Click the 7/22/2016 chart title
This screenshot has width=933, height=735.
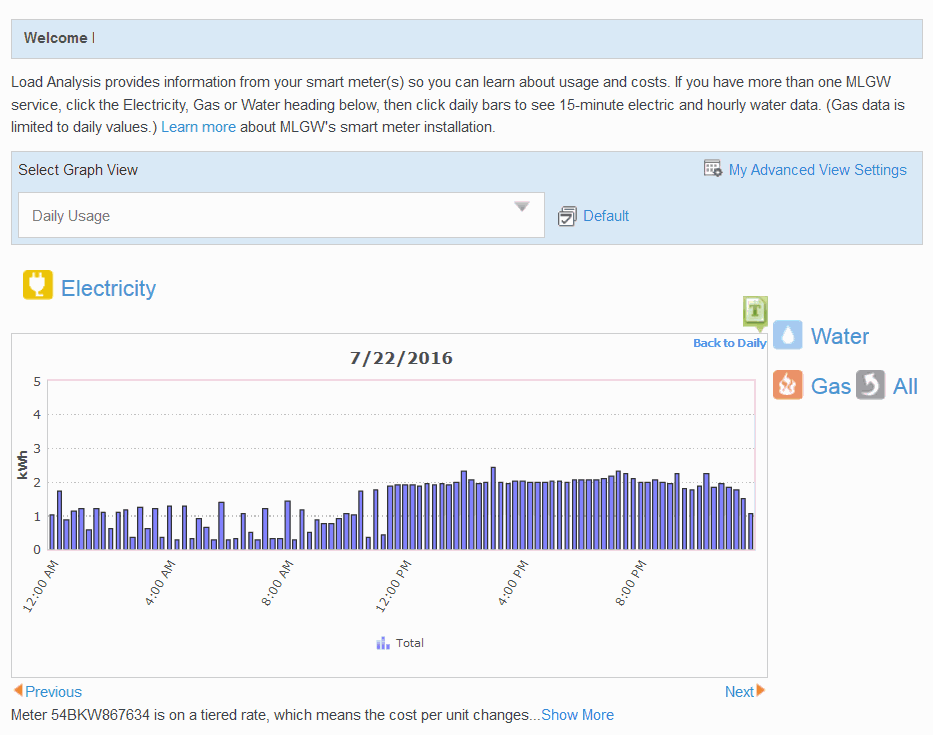tap(401, 358)
